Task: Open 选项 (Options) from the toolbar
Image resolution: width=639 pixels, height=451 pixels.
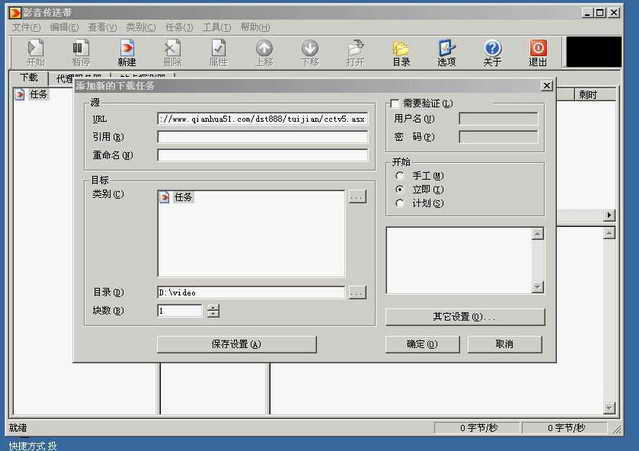Action: (x=447, y=52)
